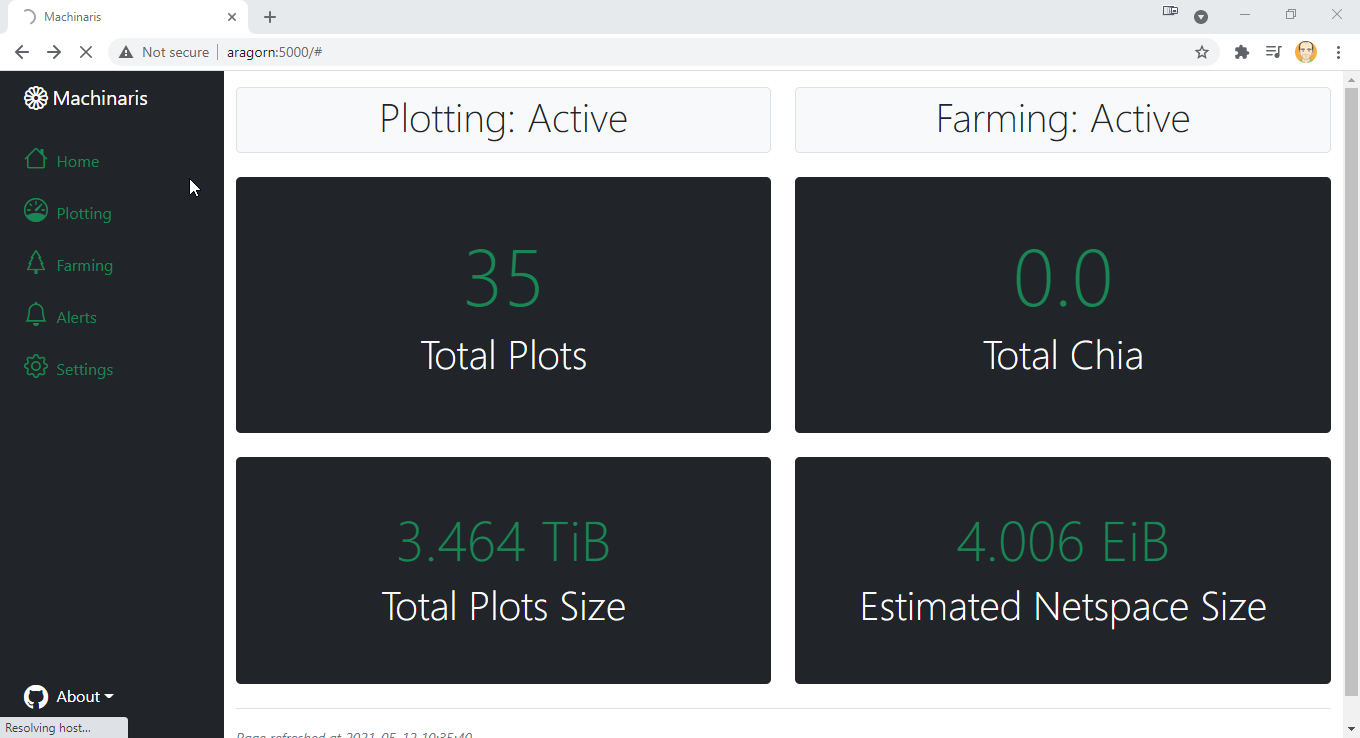Click the GitHub logo icon
This screenshot has height=738, width=1360.
point(36,697)
